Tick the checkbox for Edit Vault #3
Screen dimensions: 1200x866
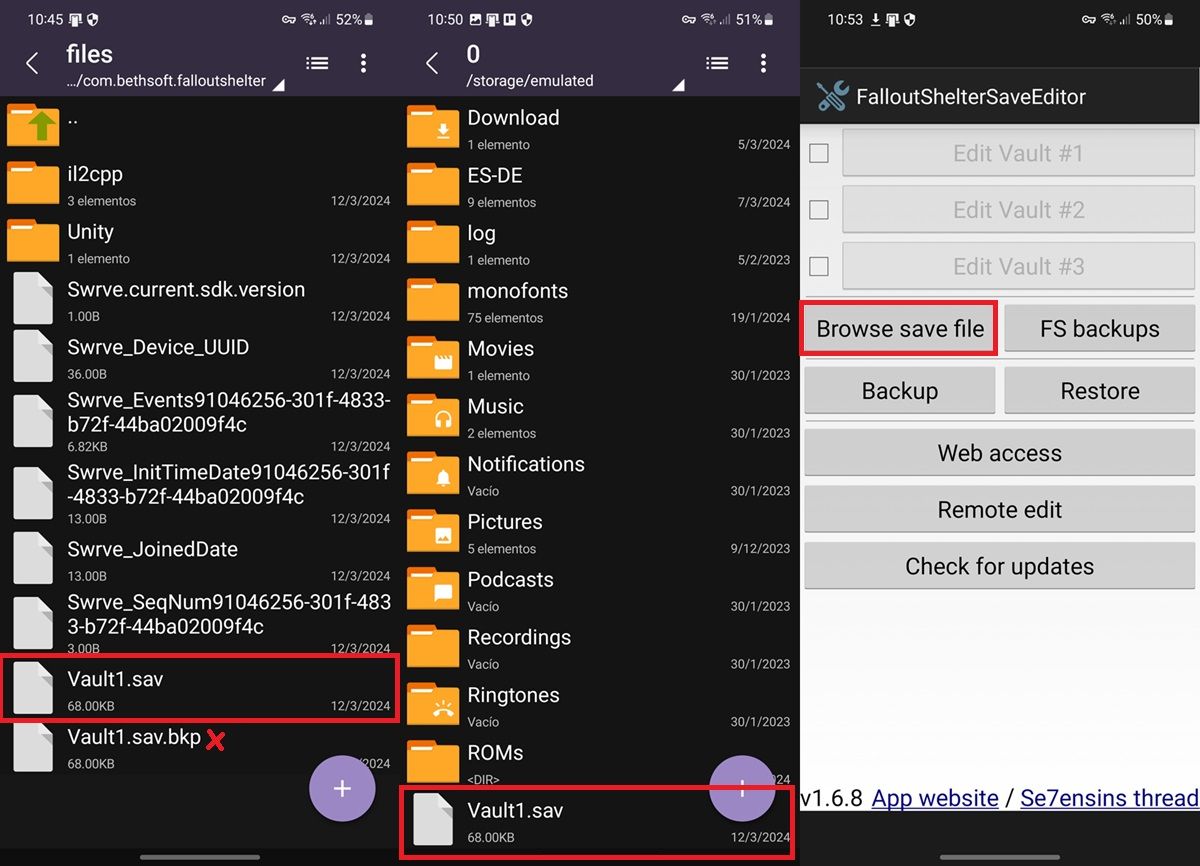click(x=818, y=266)
